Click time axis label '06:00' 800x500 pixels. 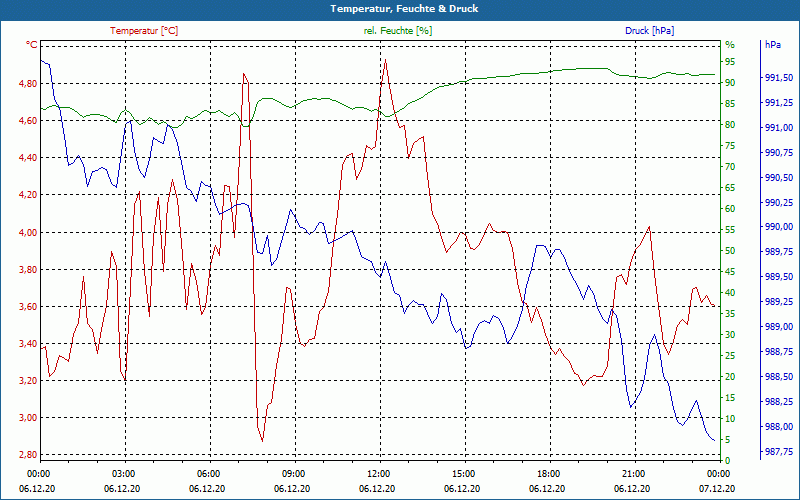208,473
